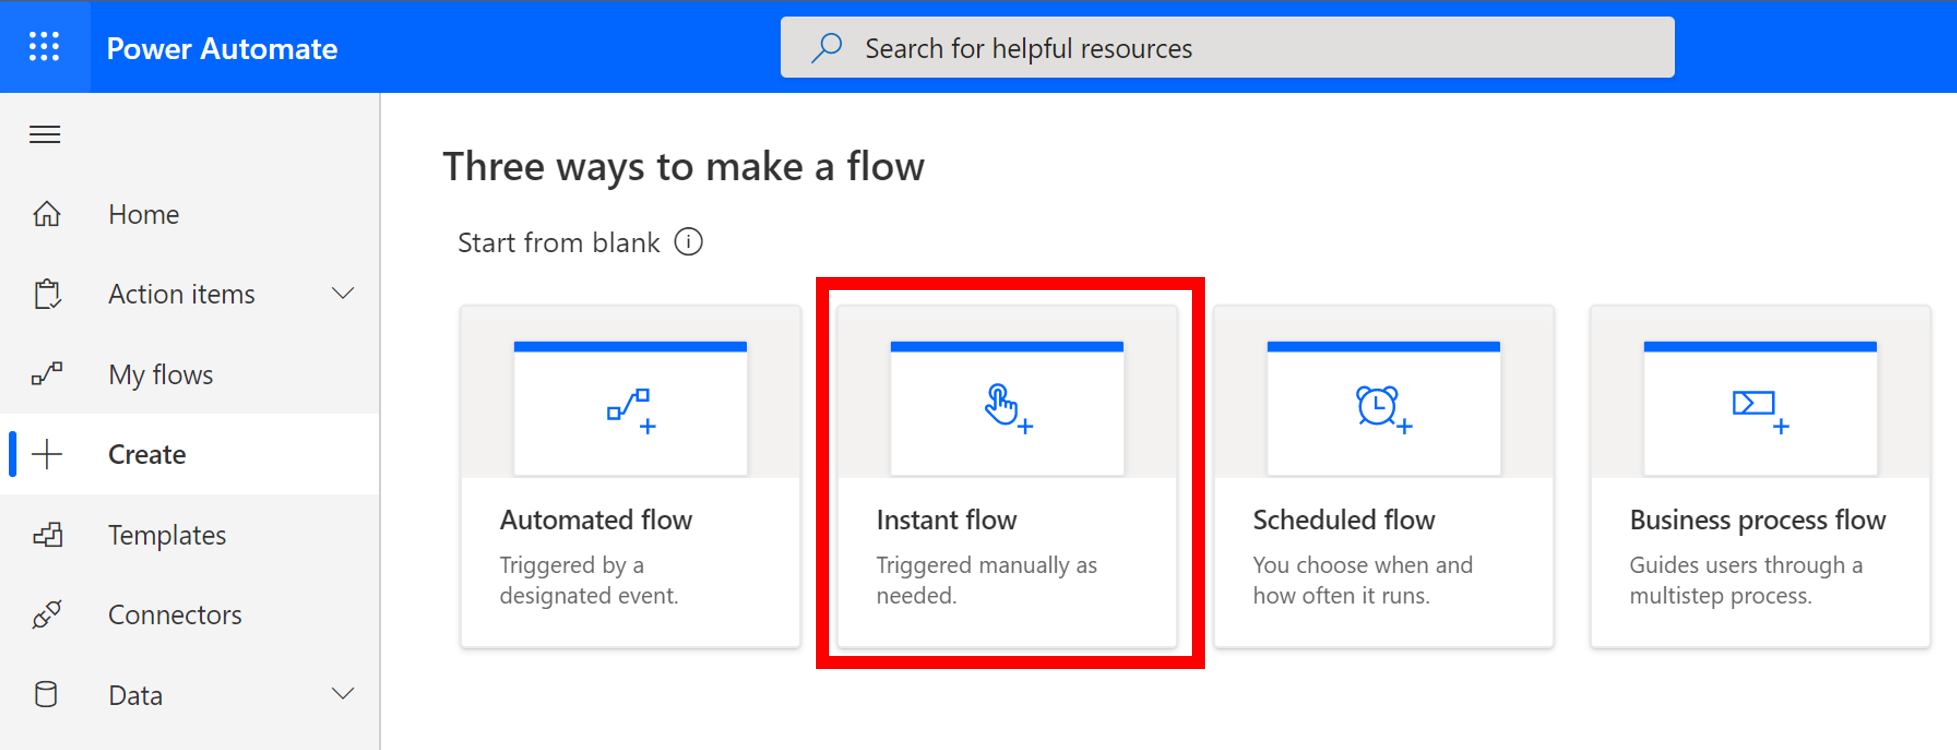Image resolution: width=1957 pixels, height=750 pixels.
Task: Click the My flows icon
Action: [x=47, y=374]
